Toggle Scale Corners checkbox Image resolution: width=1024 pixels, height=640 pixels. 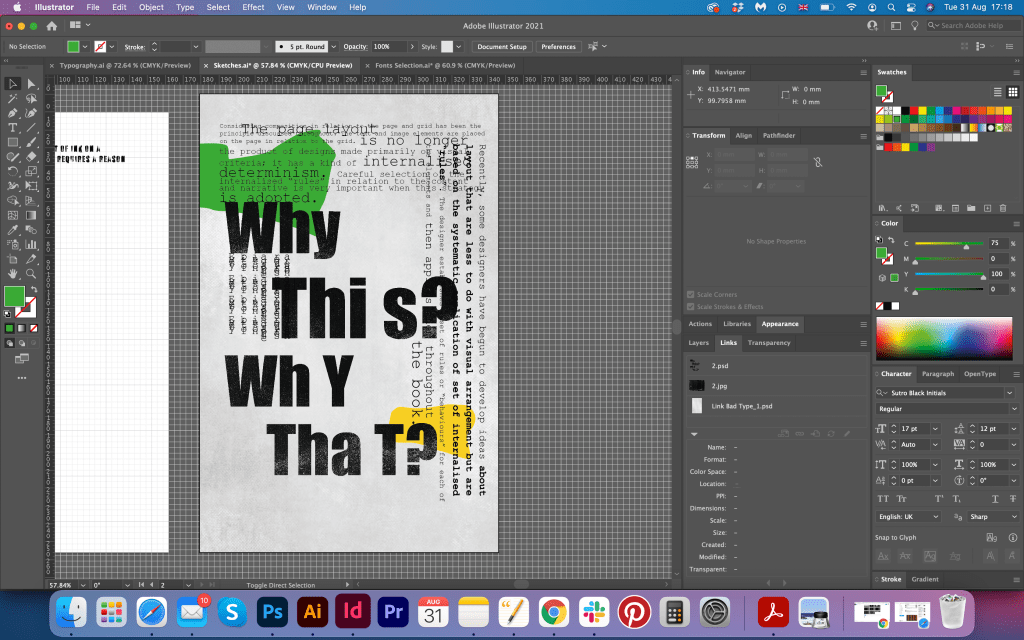[x=691, y=295]
